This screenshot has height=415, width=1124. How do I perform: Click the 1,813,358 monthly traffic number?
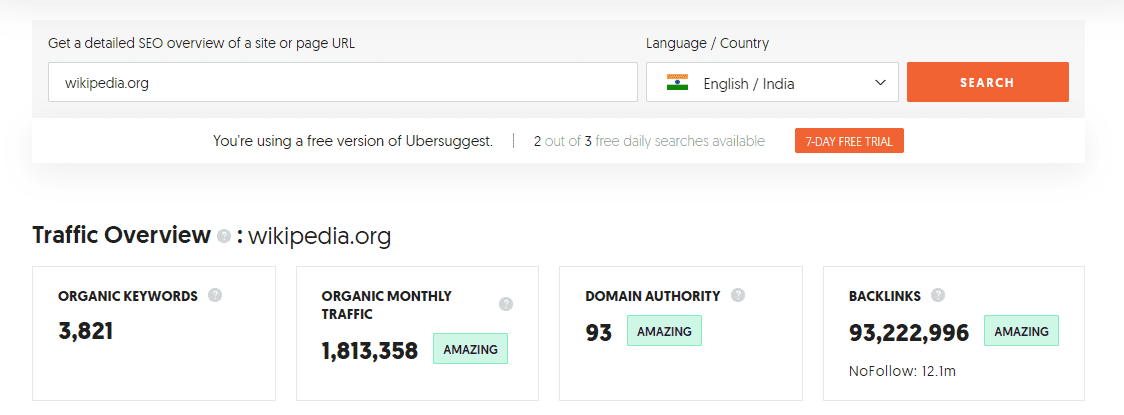pos(370,350)
